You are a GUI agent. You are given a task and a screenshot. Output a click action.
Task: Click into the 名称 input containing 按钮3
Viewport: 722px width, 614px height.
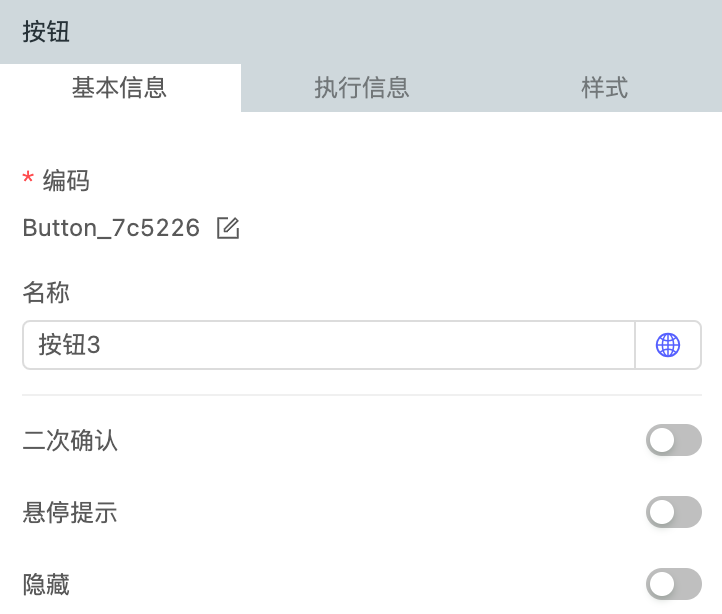328,346
